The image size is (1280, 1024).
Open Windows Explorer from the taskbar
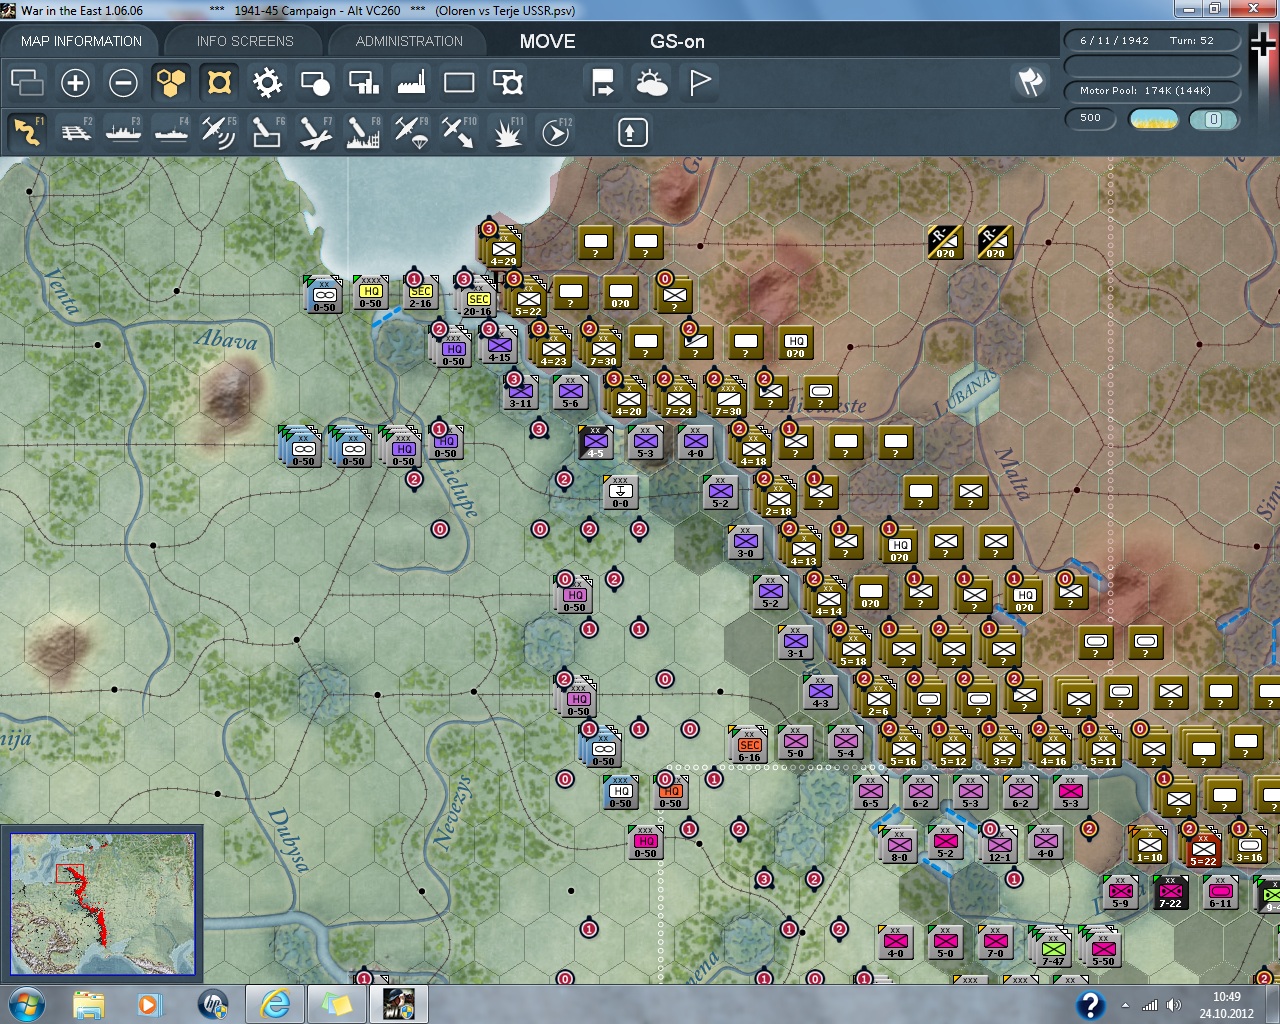click(88, 1004)
